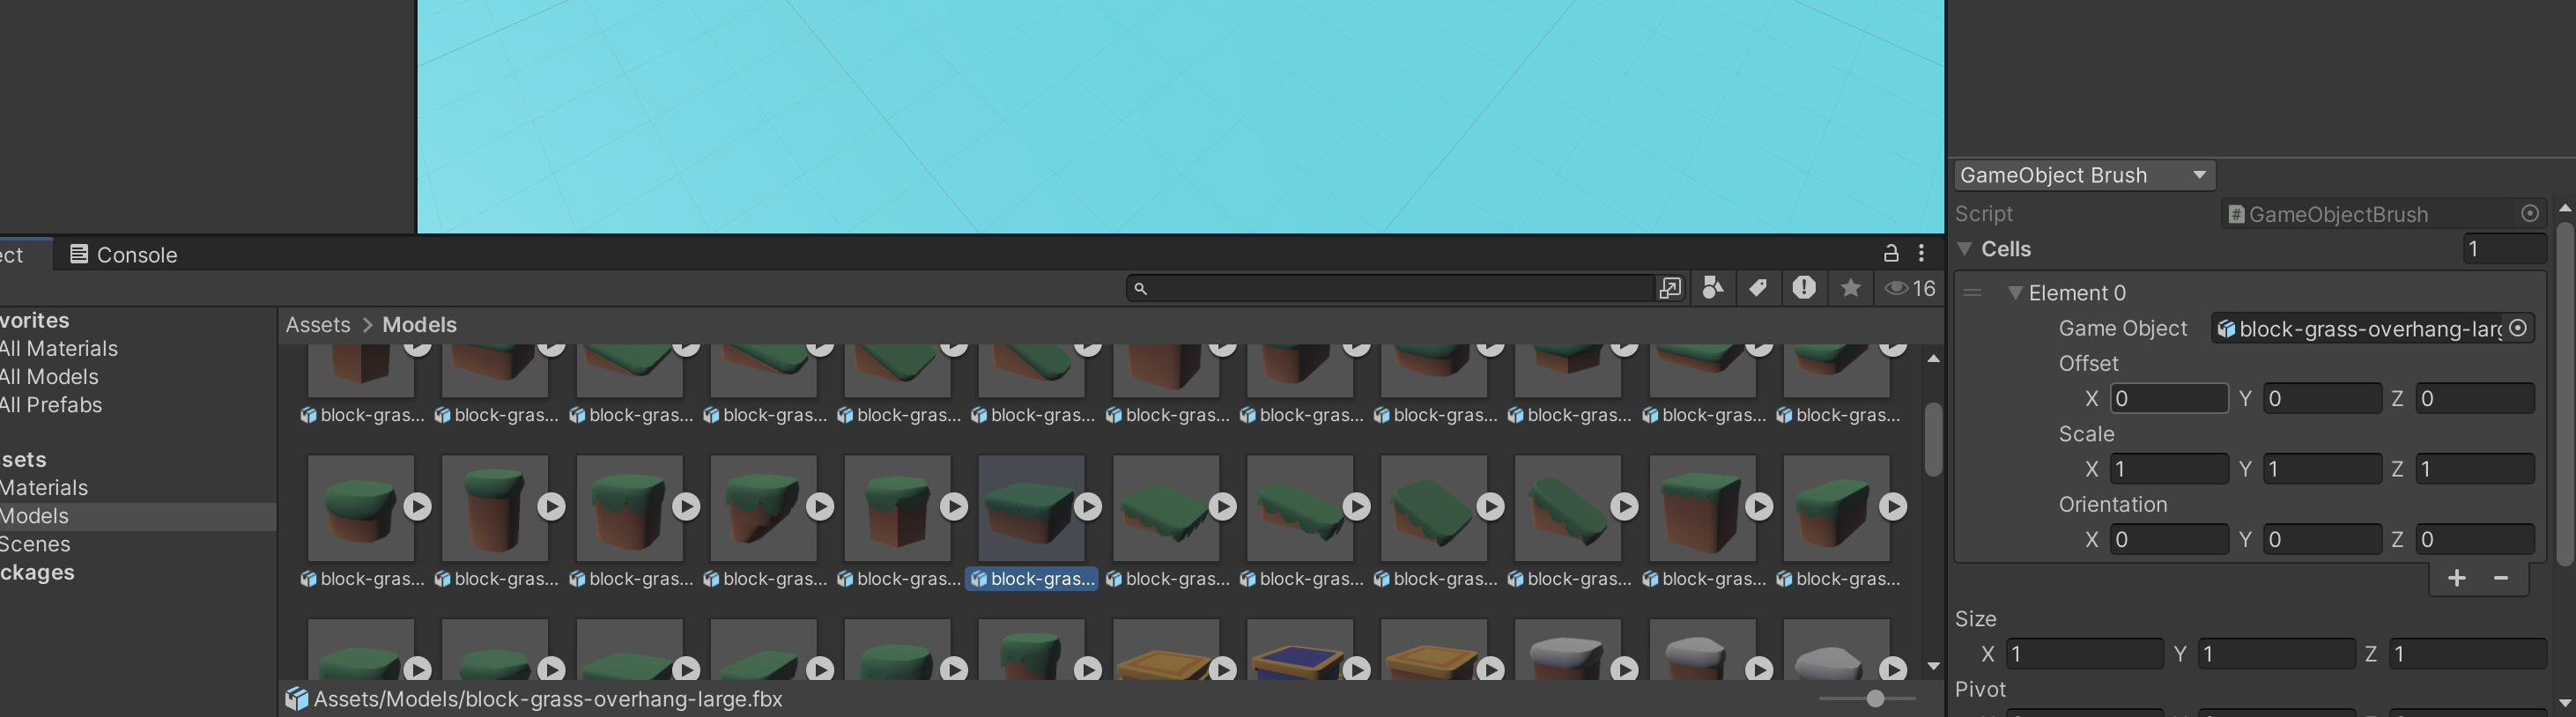
Task: Open the Project panel three-dot options menu
Action: [x=1921, y=253]
